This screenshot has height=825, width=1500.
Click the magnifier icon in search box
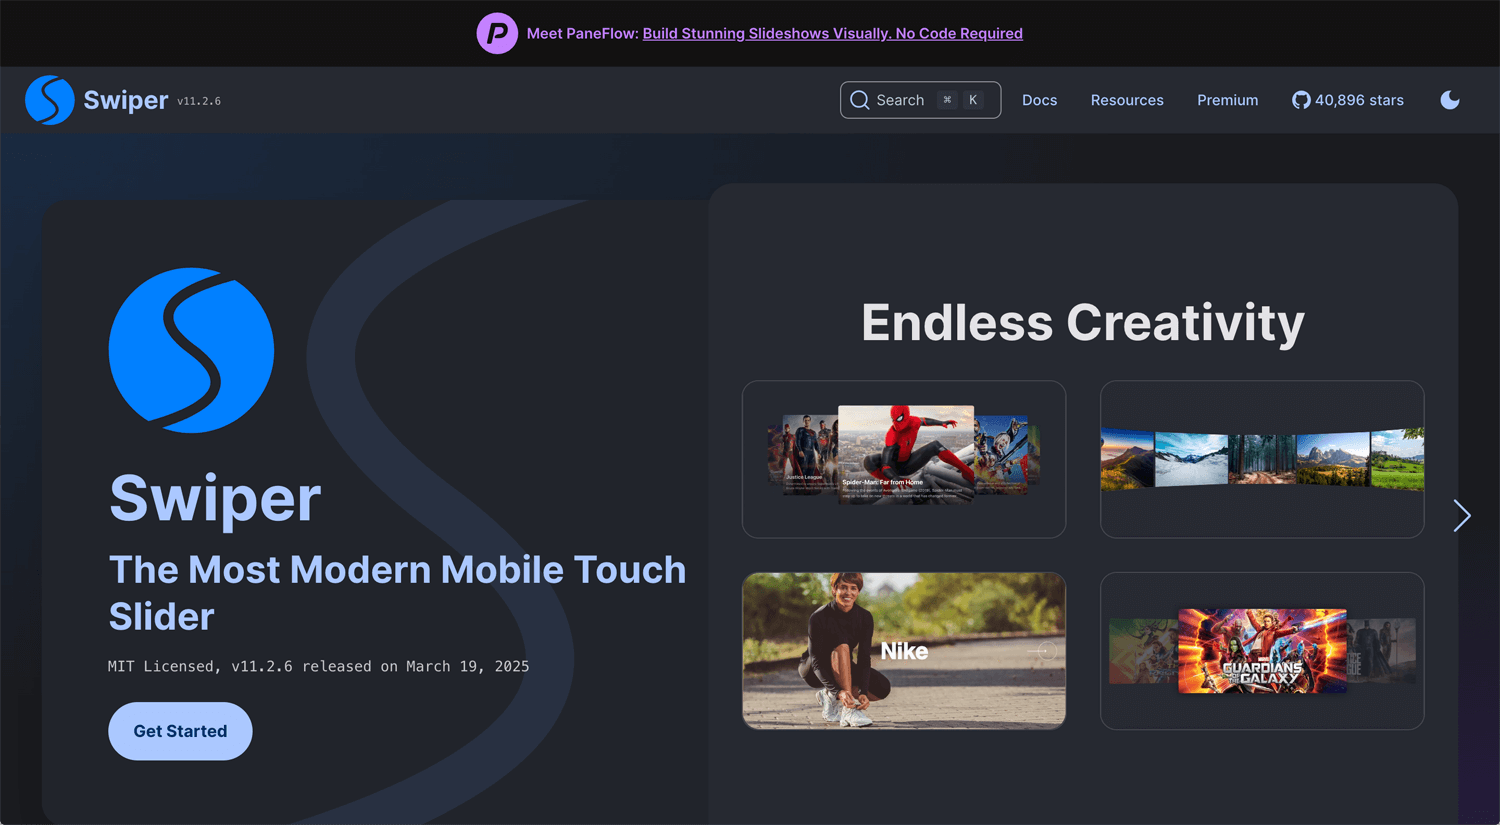point(859,100)
